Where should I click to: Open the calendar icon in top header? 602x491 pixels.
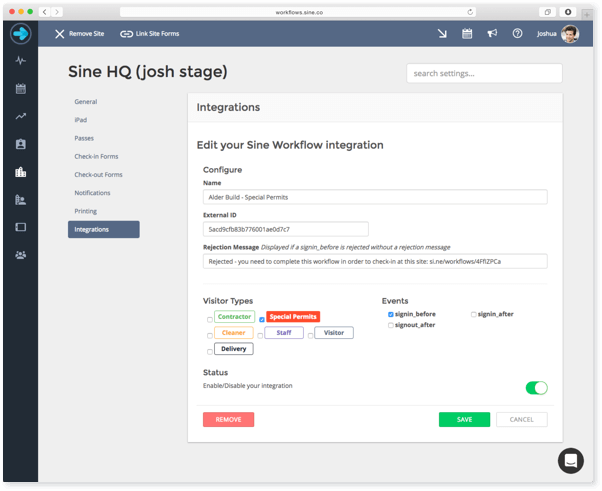pos(467,33)
